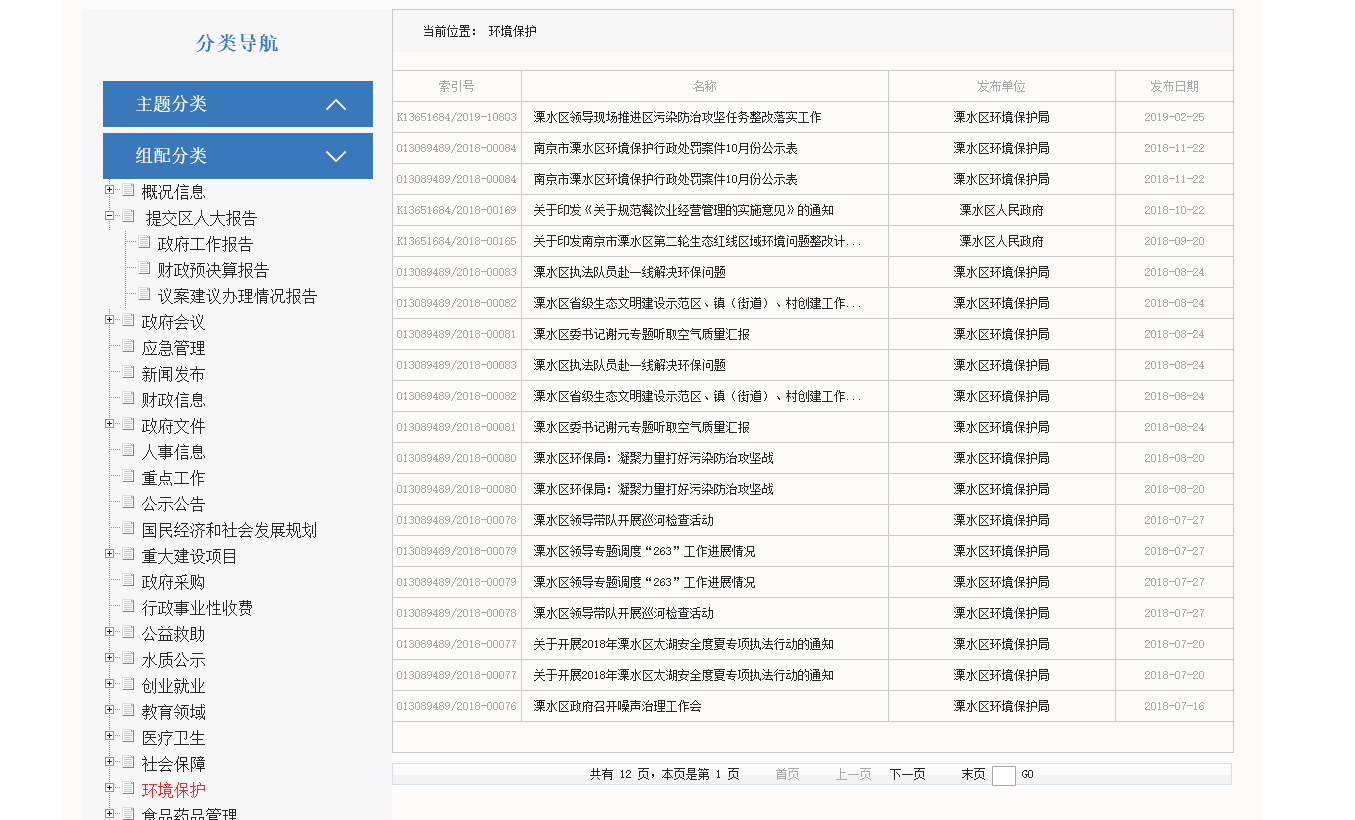Expand the 政府会议 tree node
This screenshot has width=1355, height=820.
tap(110, 320)
